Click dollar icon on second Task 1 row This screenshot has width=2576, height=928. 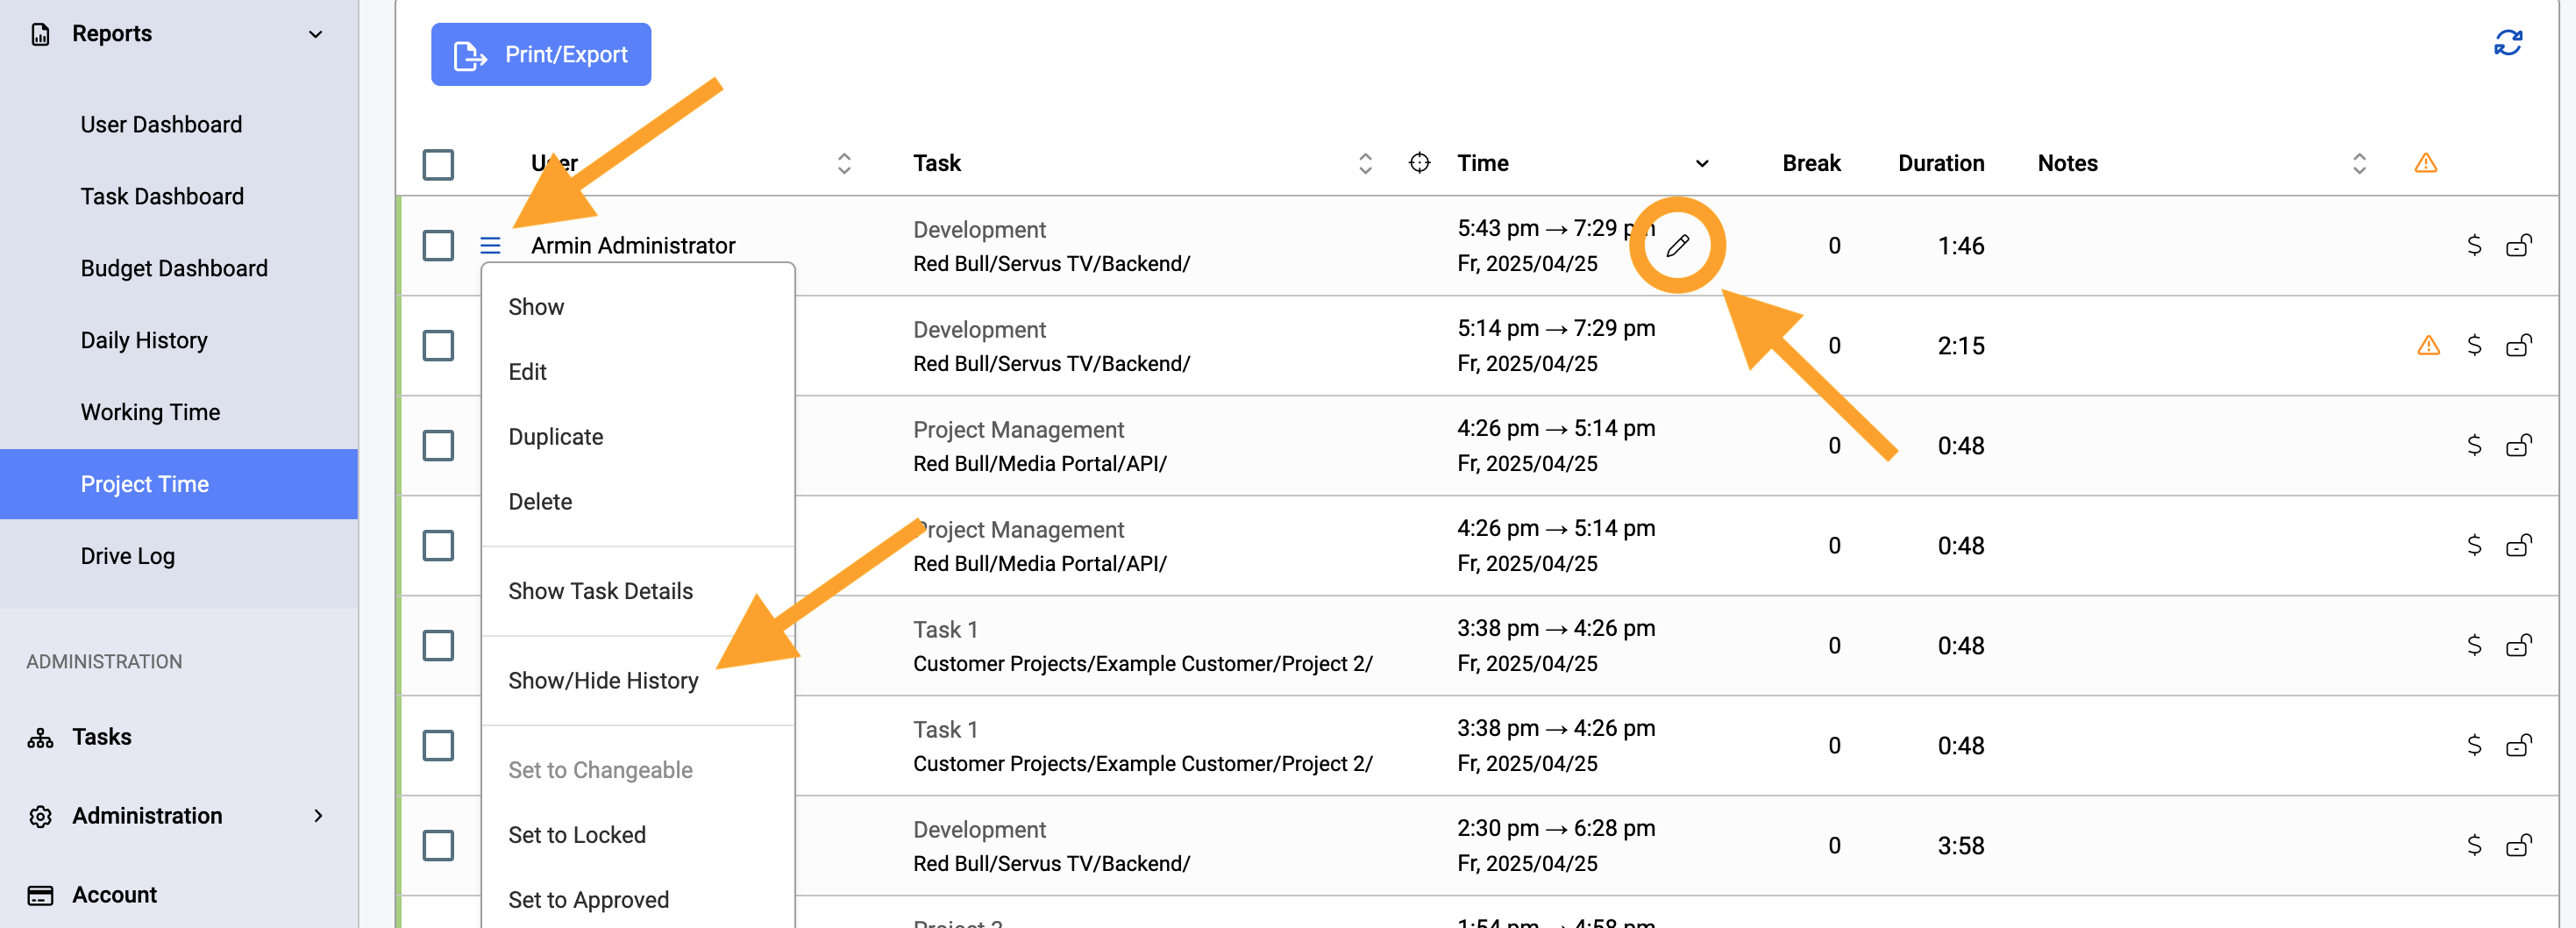click(2473, 745)
